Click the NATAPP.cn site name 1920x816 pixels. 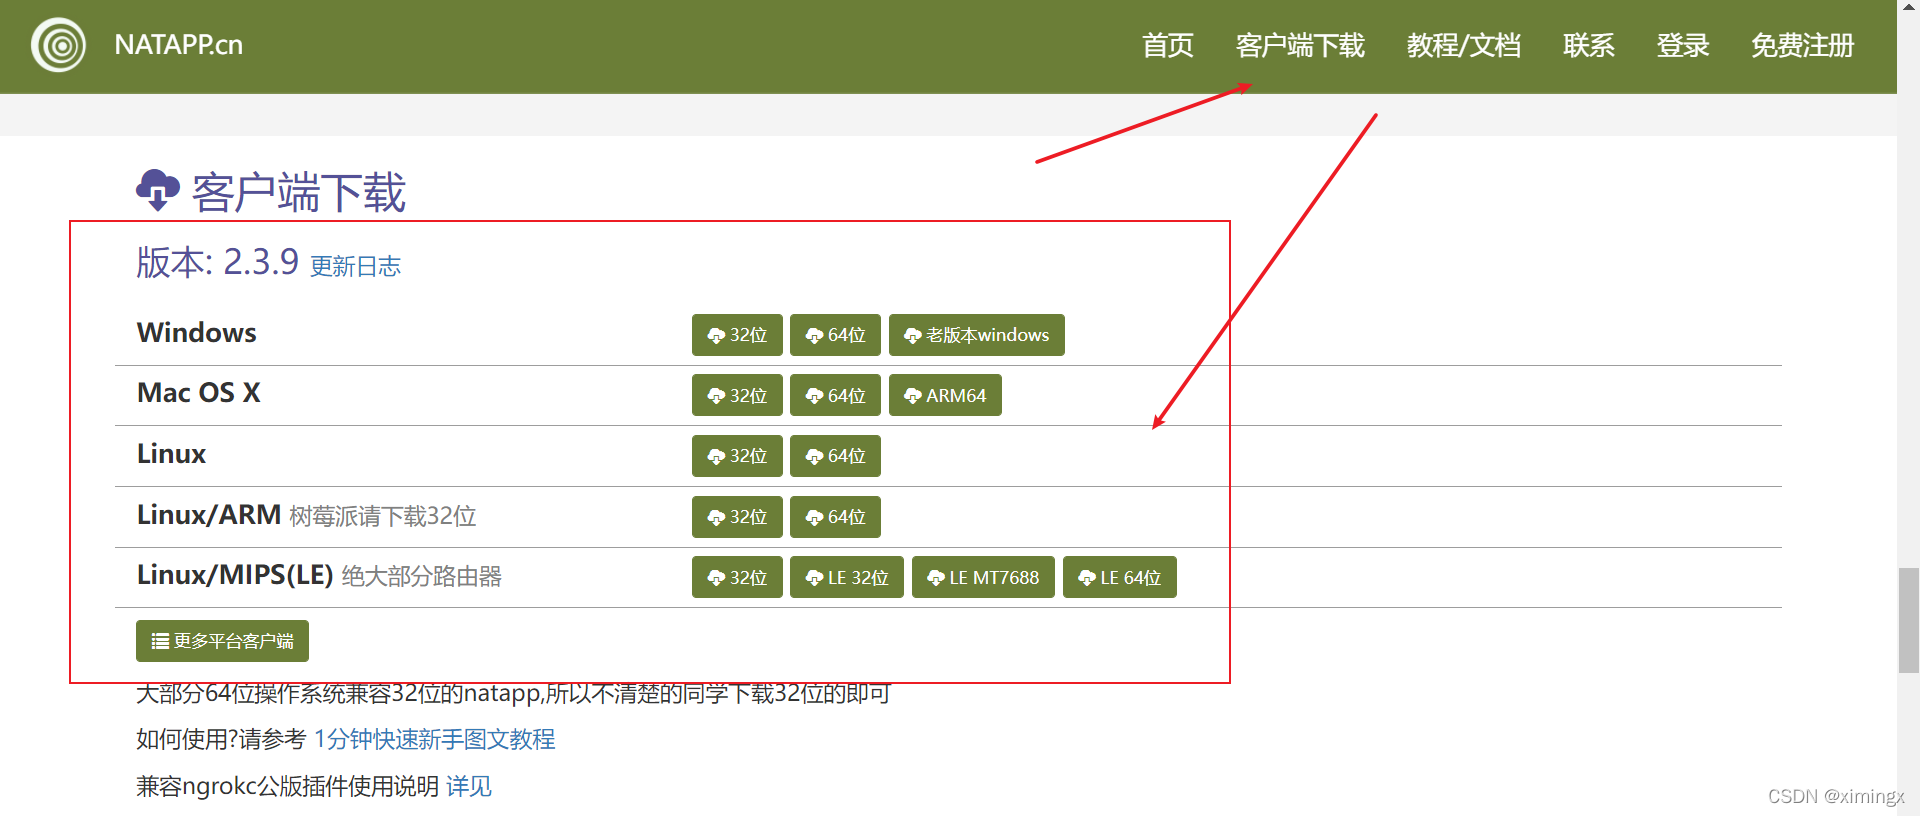(178, 45)
